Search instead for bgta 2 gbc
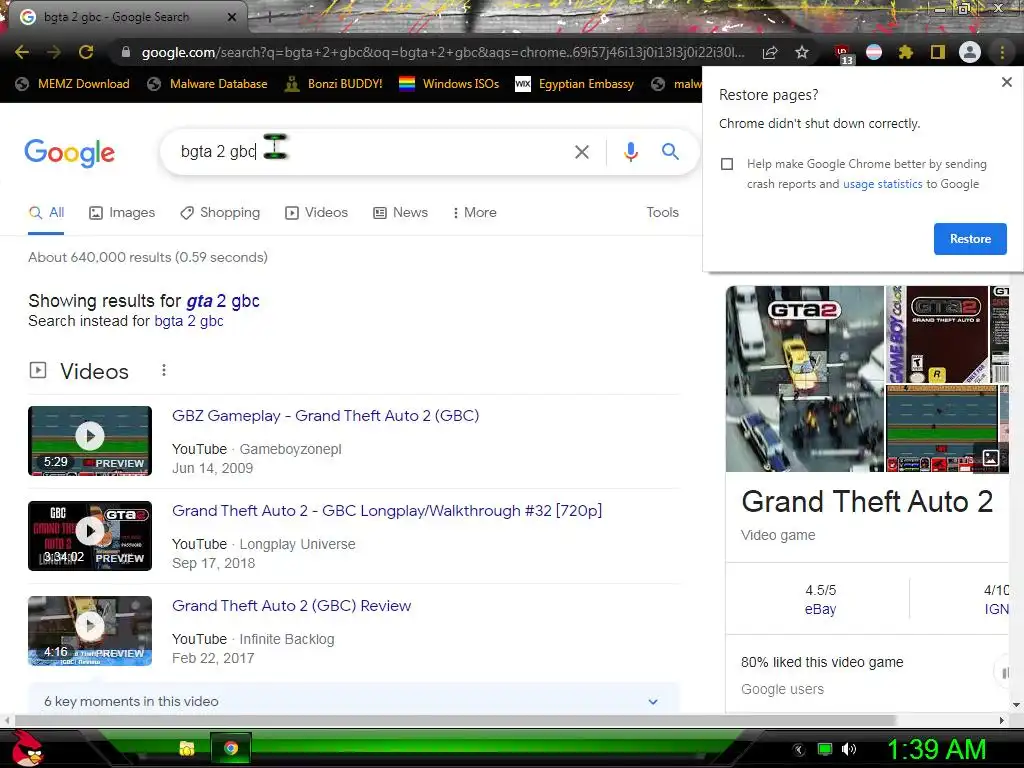 189,321
